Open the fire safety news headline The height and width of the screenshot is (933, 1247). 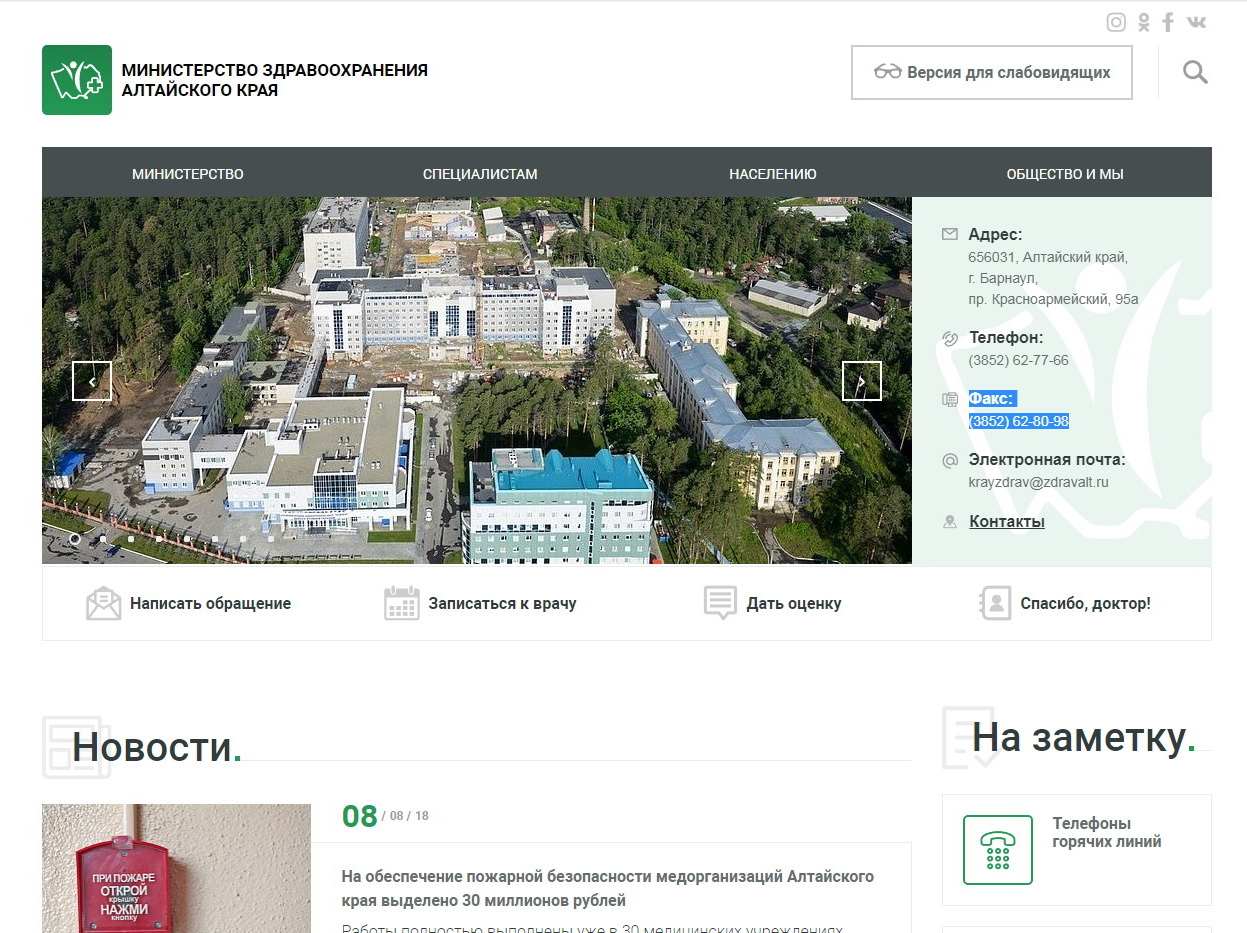[608, 889]
